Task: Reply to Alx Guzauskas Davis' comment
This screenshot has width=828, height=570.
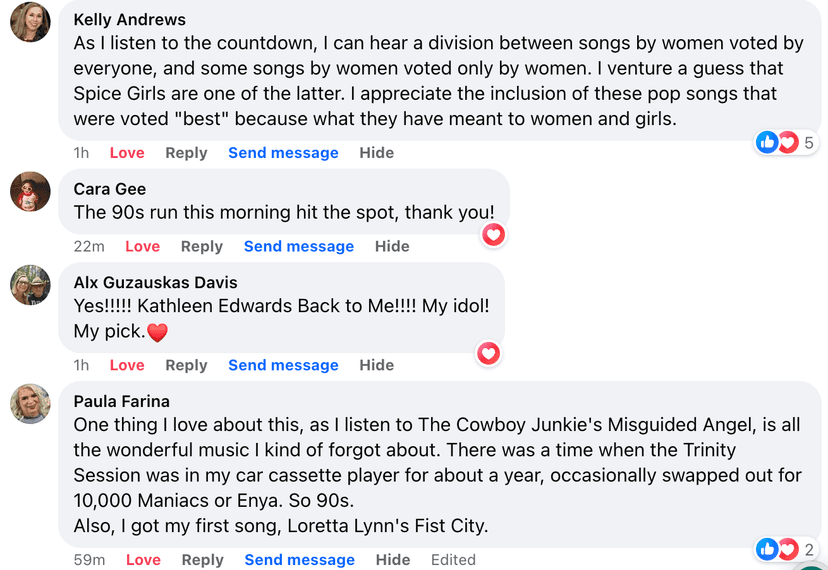Action: pos(186,365)
